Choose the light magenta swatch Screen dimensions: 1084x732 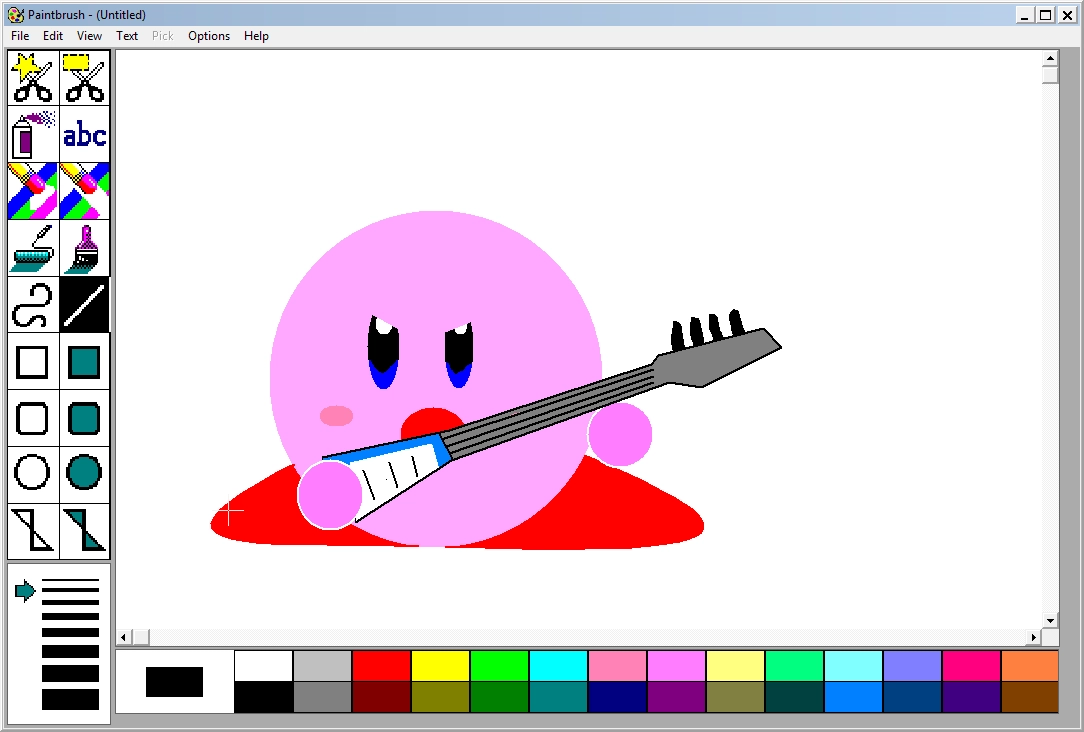676,666
